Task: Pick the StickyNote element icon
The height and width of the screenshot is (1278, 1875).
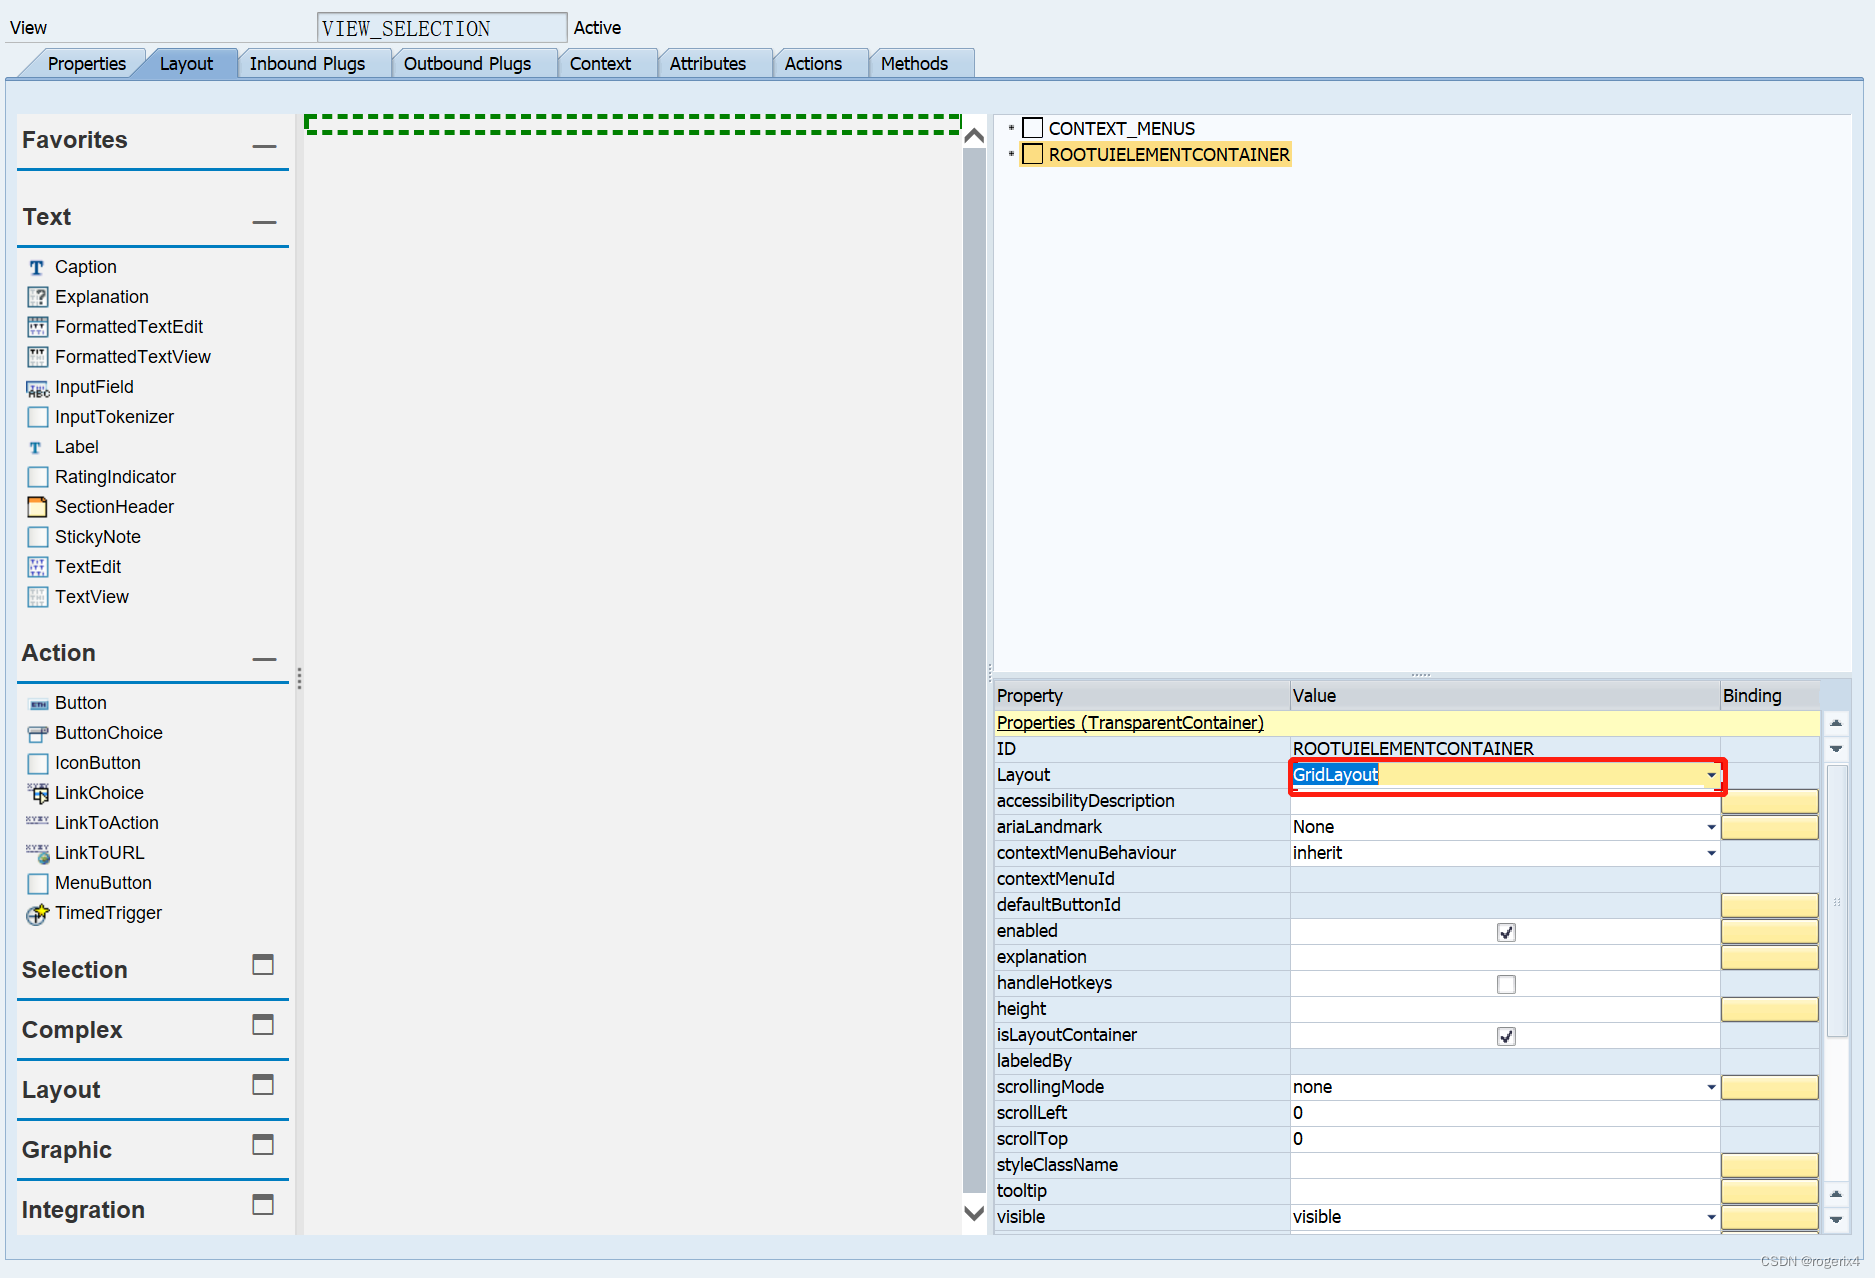Action: click(x=37, y=537)
